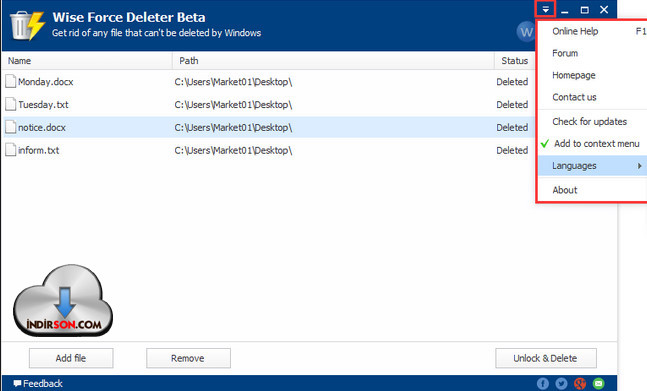Click the Tuesday.txt file icon

(11, 104)
